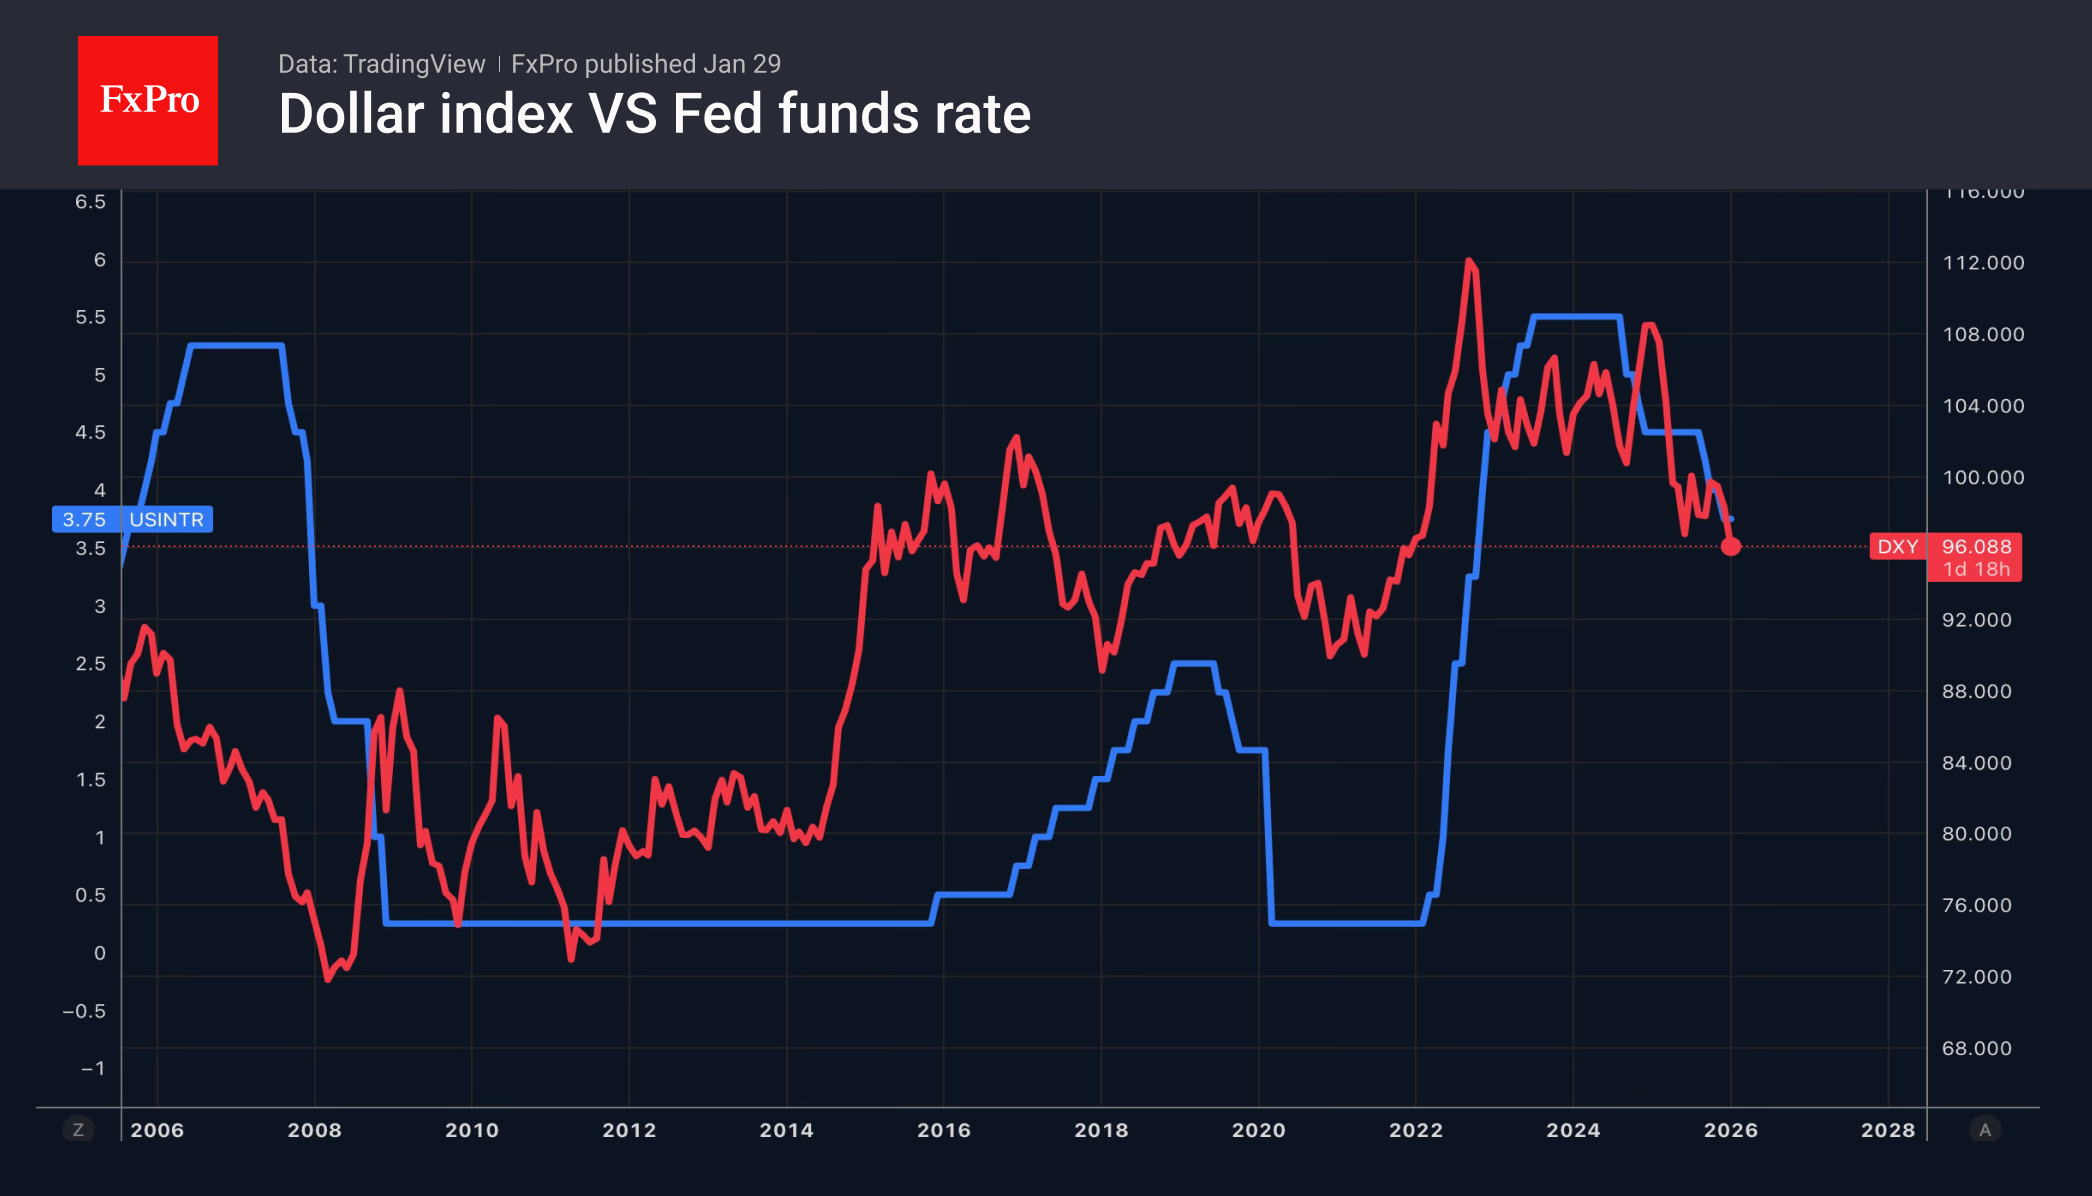The width and height of the screenshot is (2092, 1196).
Task: Click the 96.088 DXY price tag
Action: [1976, 547]
